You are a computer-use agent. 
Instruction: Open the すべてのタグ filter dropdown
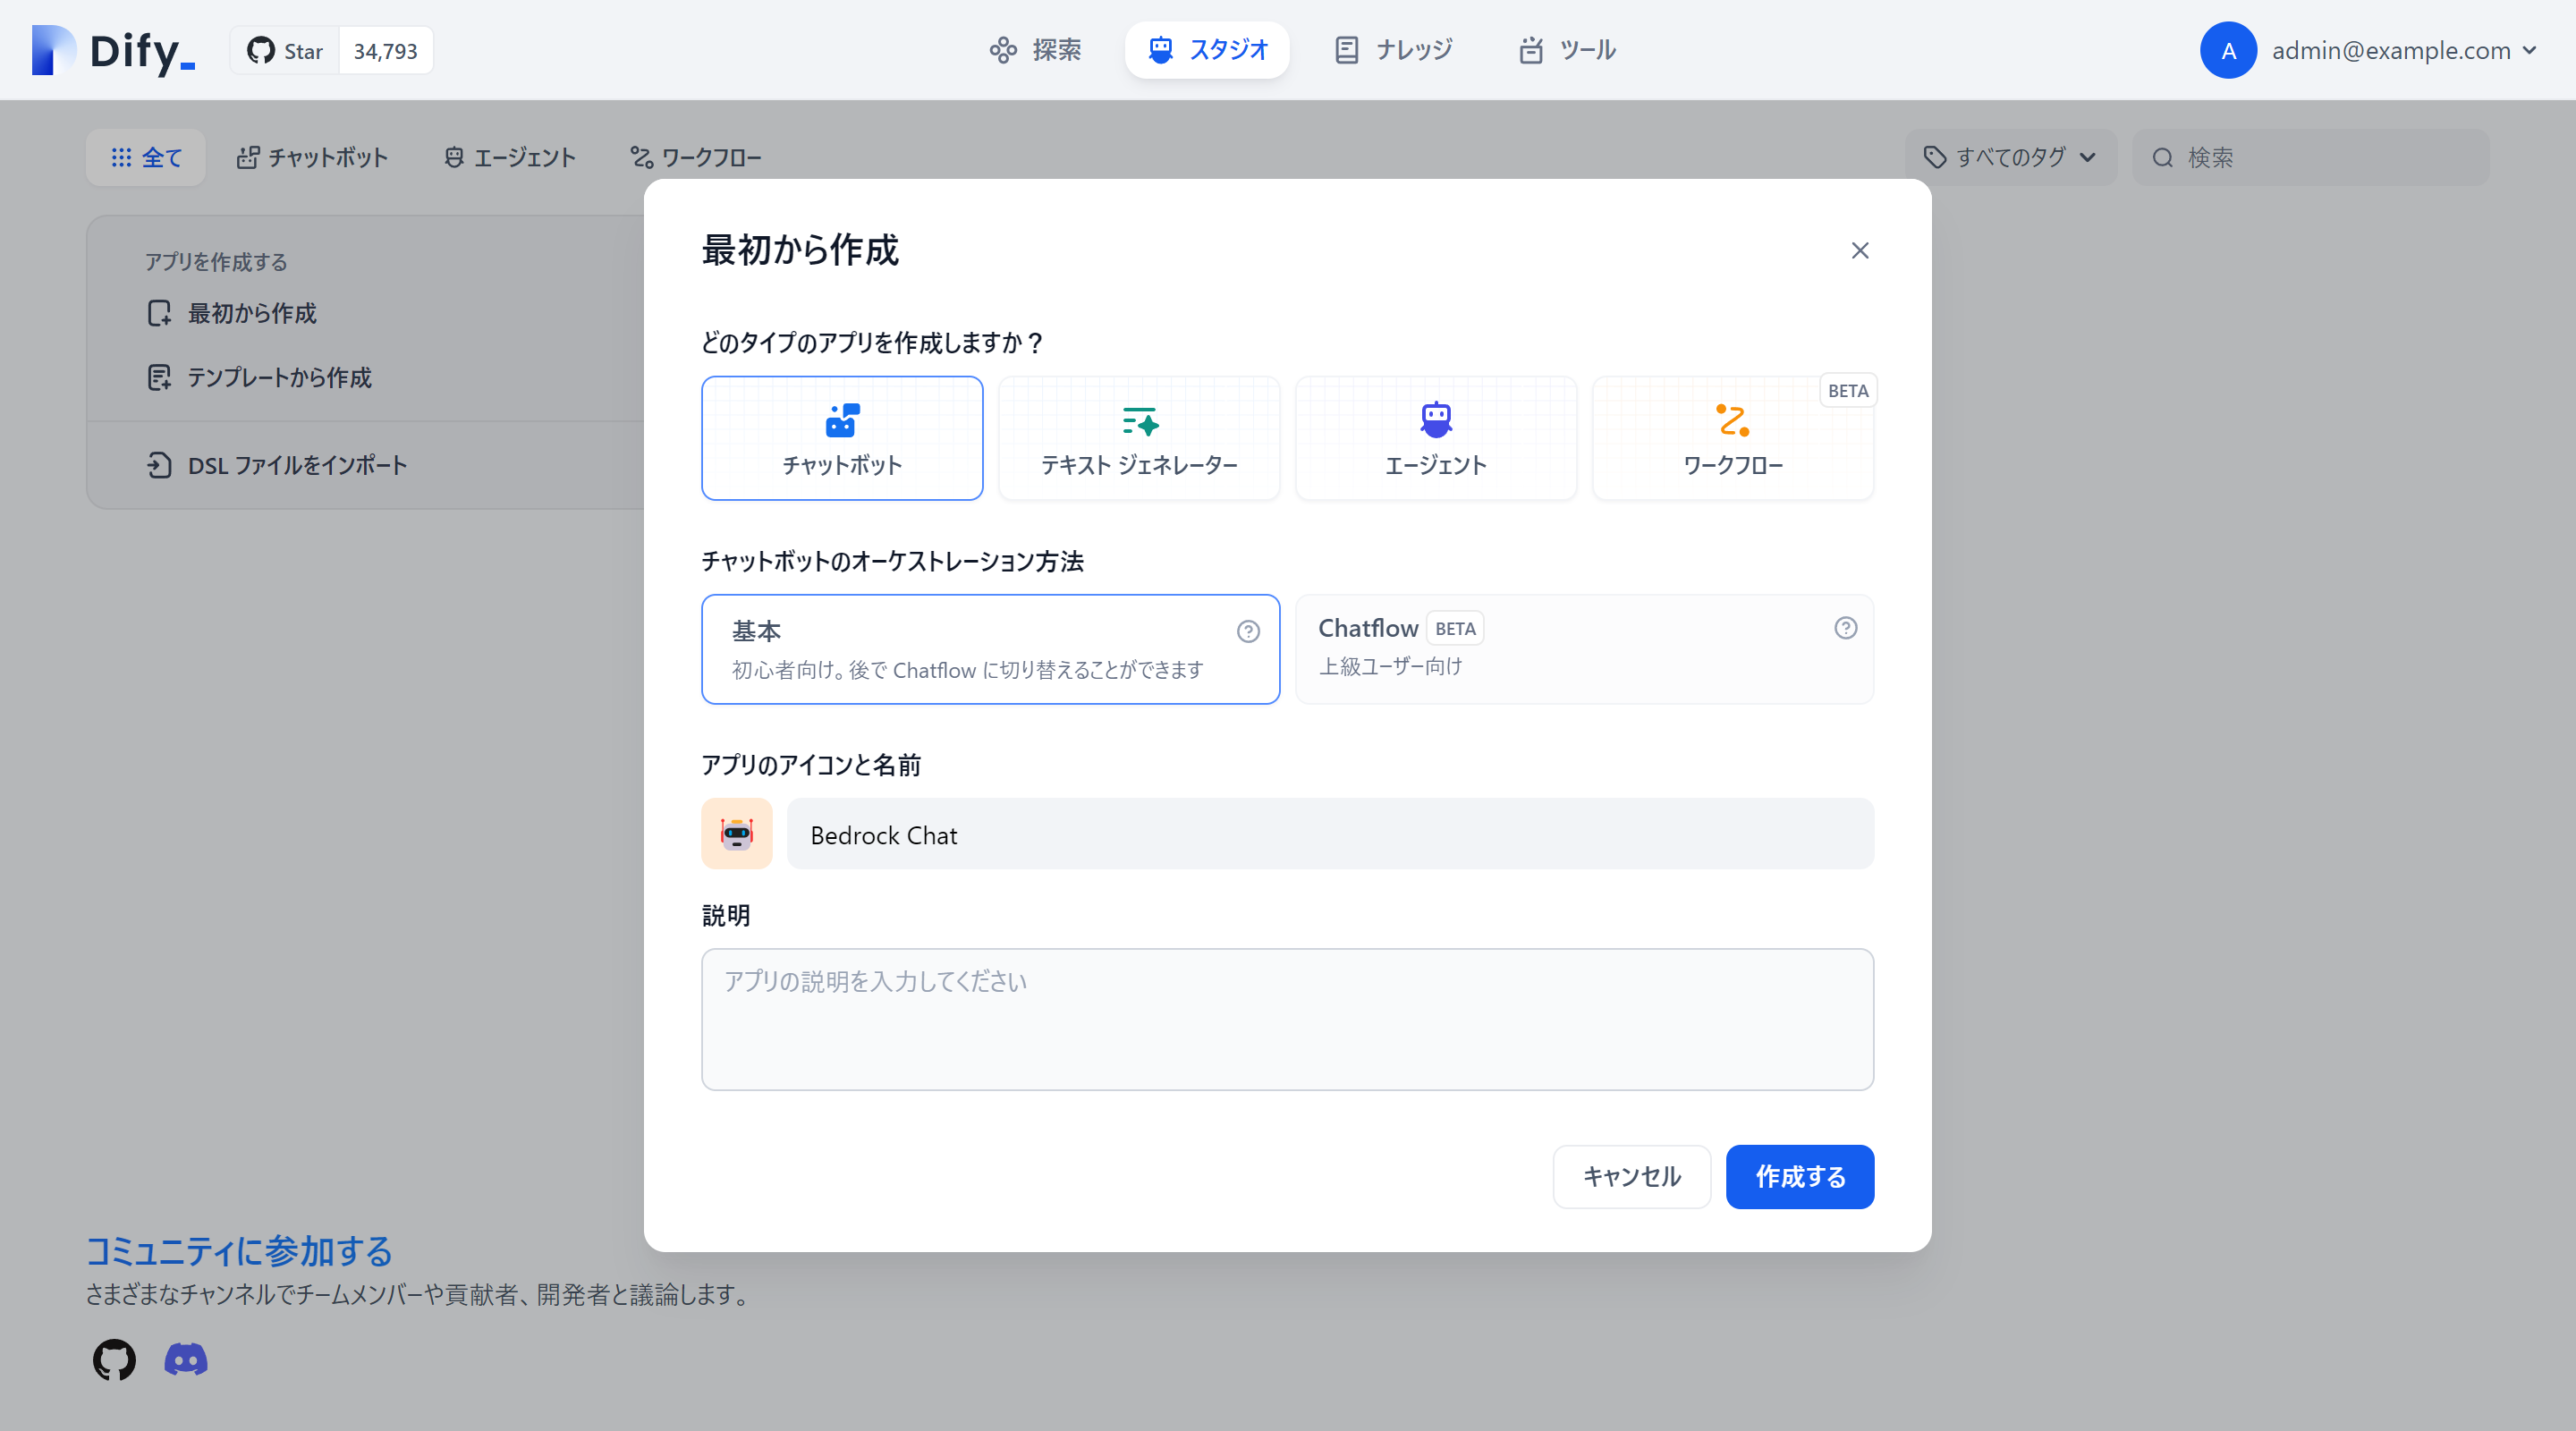(x=2009, y=157)
